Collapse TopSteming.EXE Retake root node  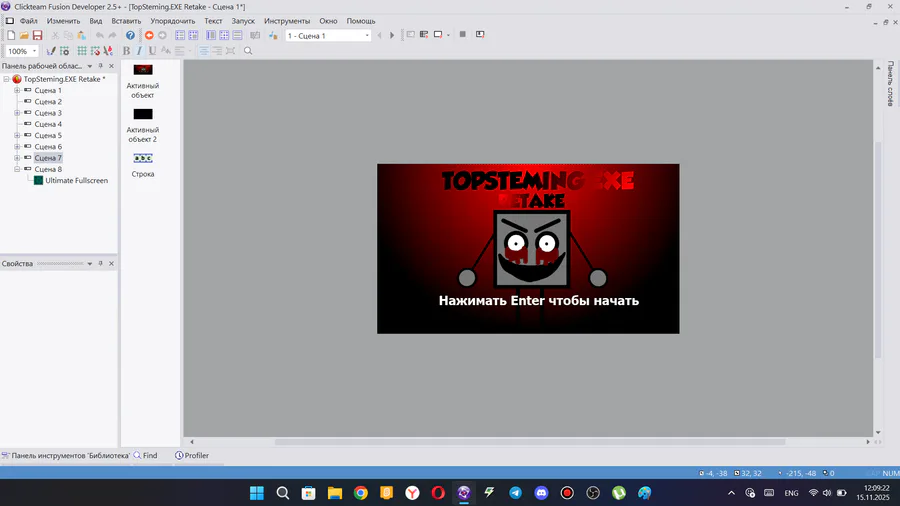pyautogui.click(x=6, y=79)
